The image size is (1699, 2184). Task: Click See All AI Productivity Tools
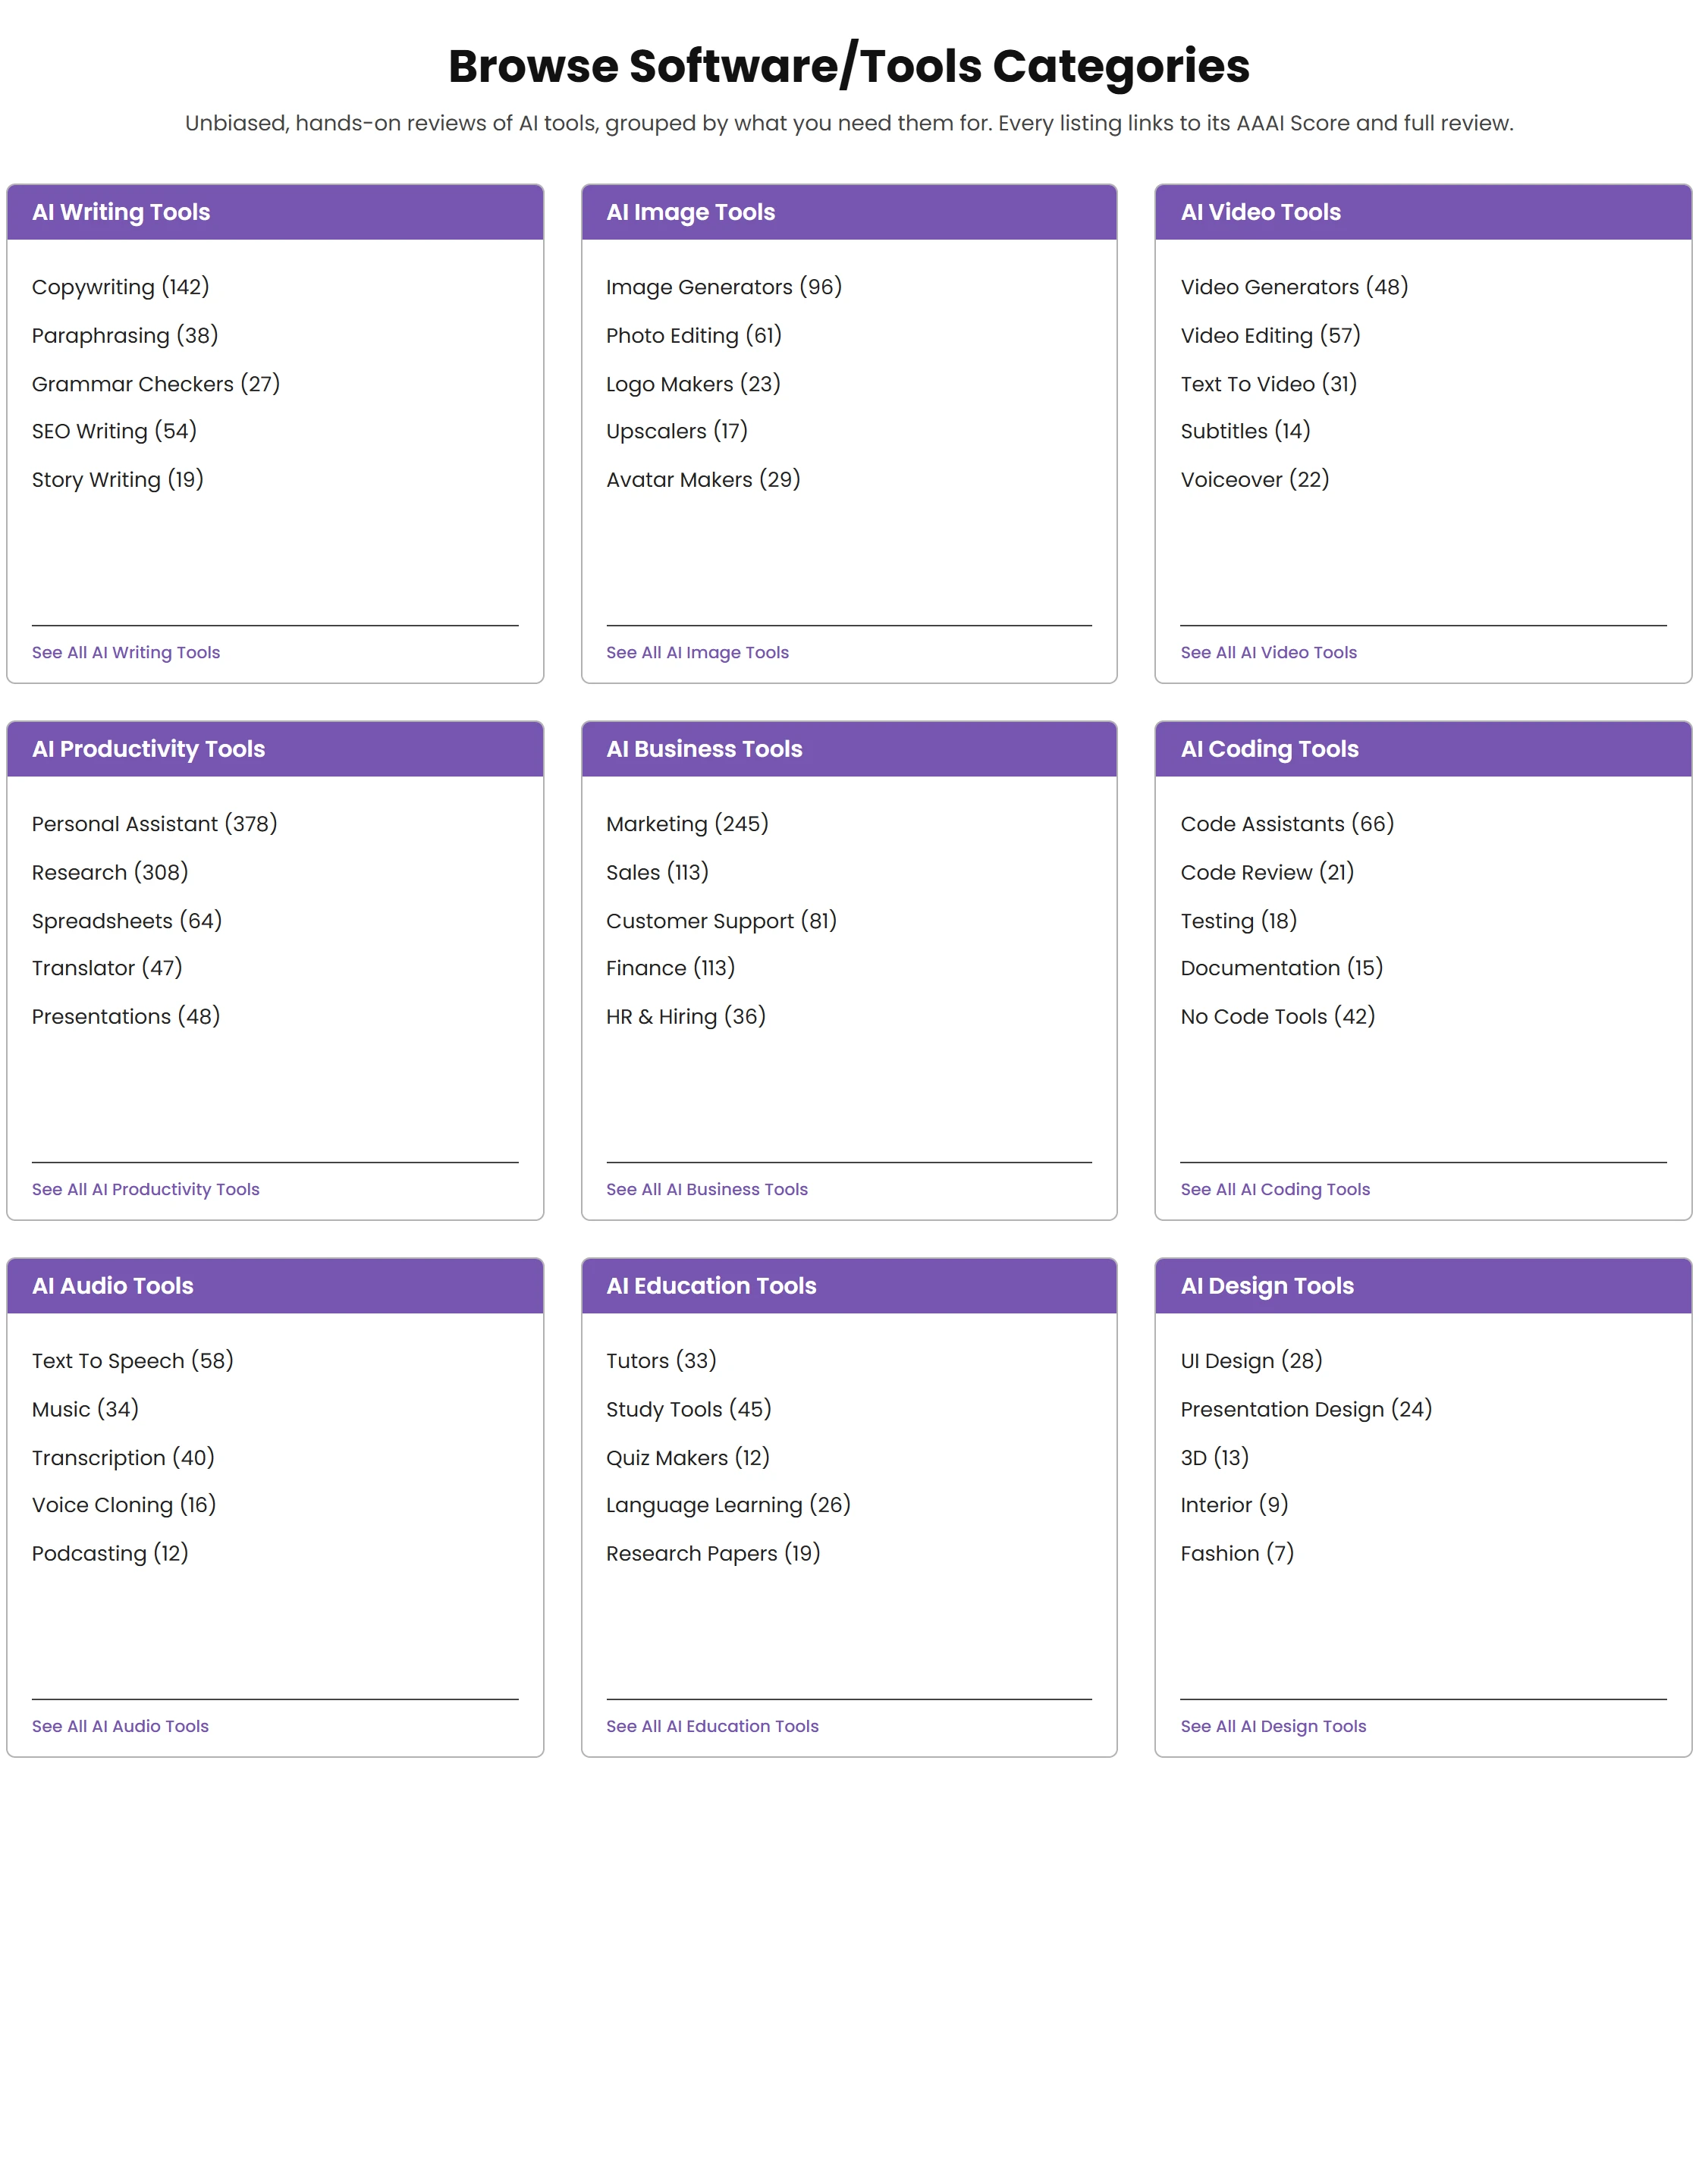pyautogui.click(x=145, y=1189)
